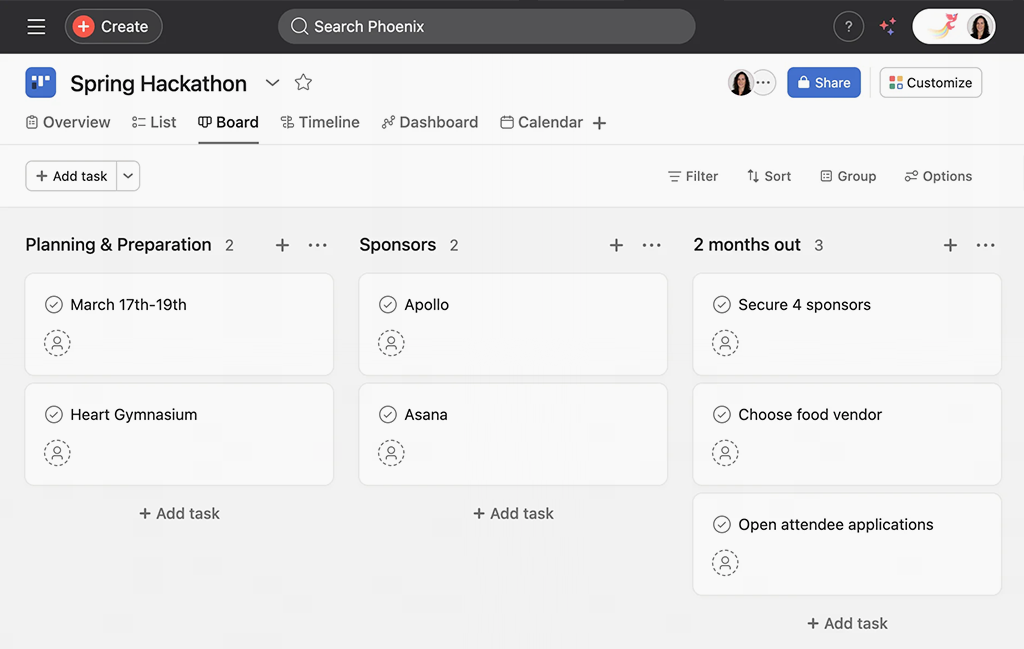1024x649 pixels.
Task: Assign the Asana task
Action: [x=391, y=452]
